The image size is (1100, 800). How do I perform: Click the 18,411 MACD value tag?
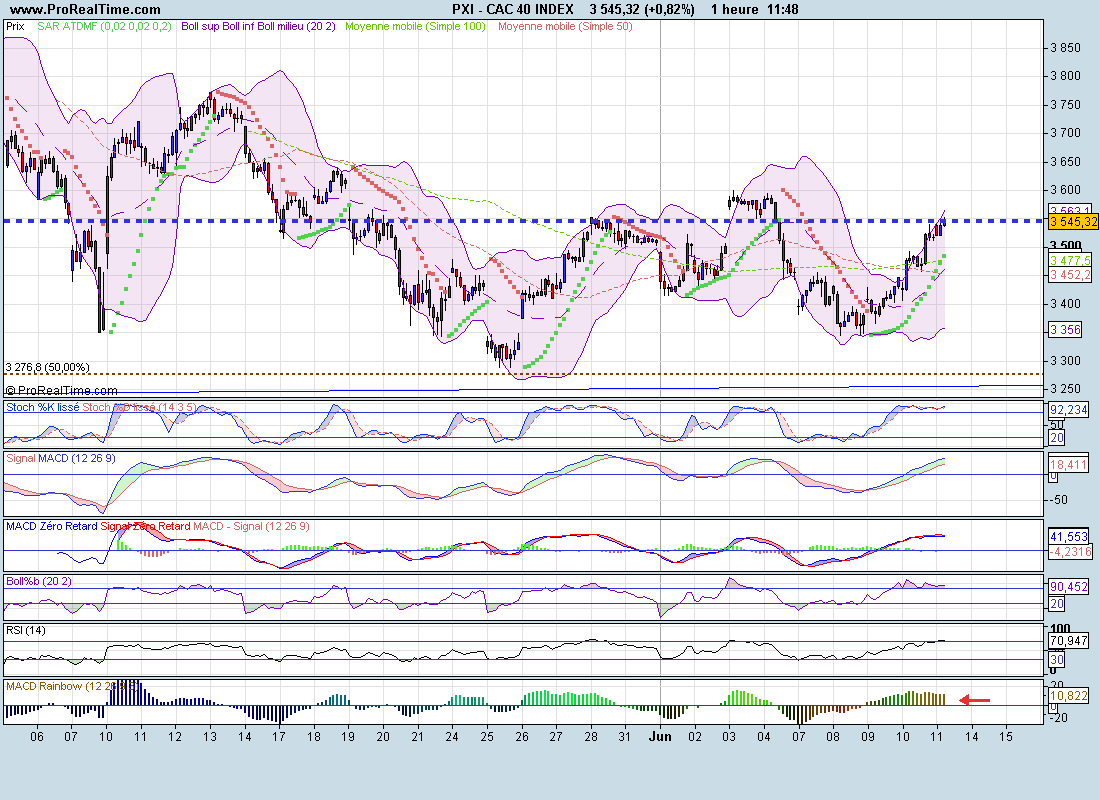pyautogui.click(x=1068, y=465)
